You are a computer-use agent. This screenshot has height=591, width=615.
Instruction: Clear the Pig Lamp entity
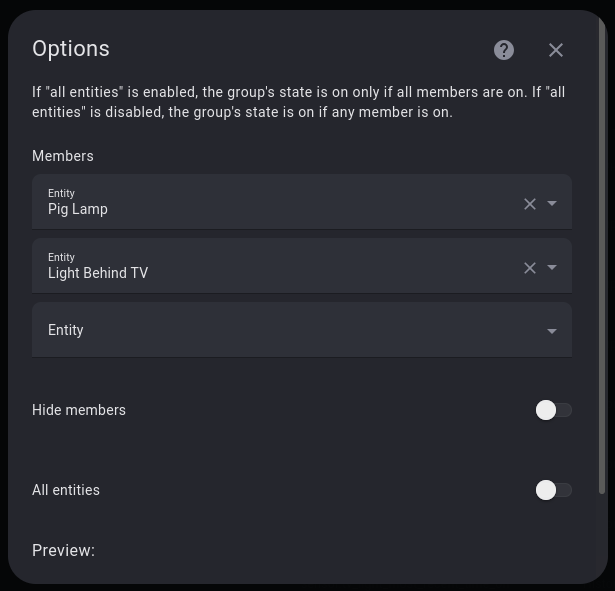click(530, 204)
